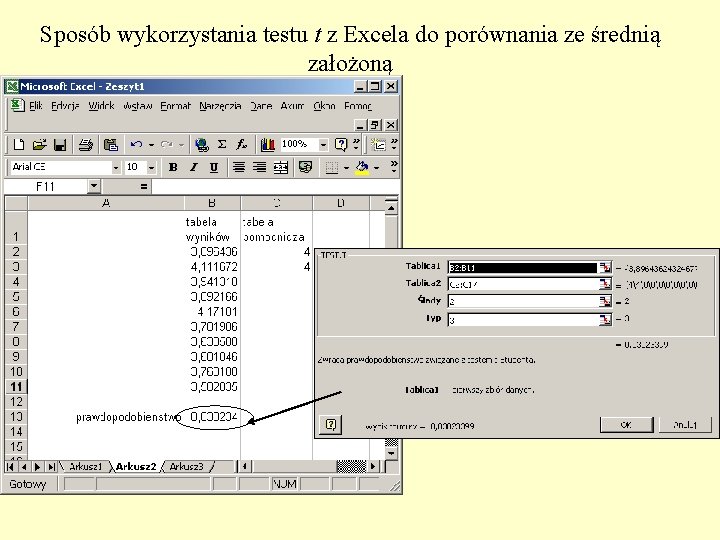Click Merge and Center icon
720x540 pixels.
point(281,167)
